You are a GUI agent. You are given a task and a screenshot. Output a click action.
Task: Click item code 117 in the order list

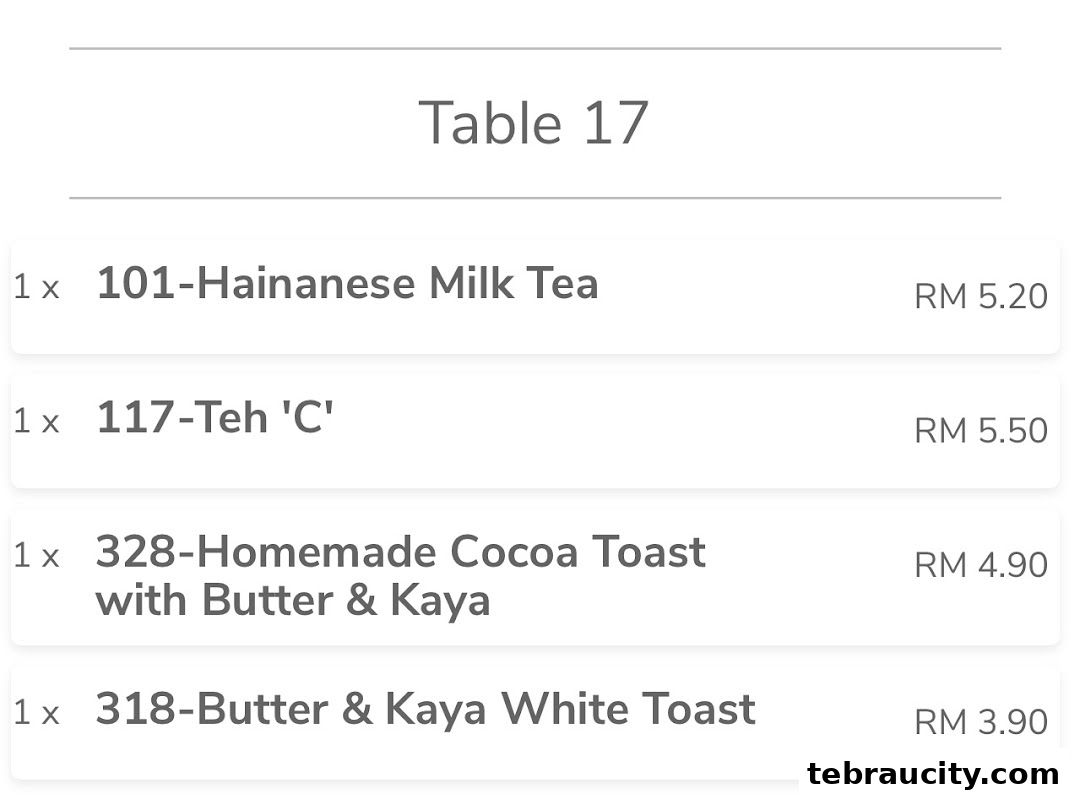[x=135, y=418]
